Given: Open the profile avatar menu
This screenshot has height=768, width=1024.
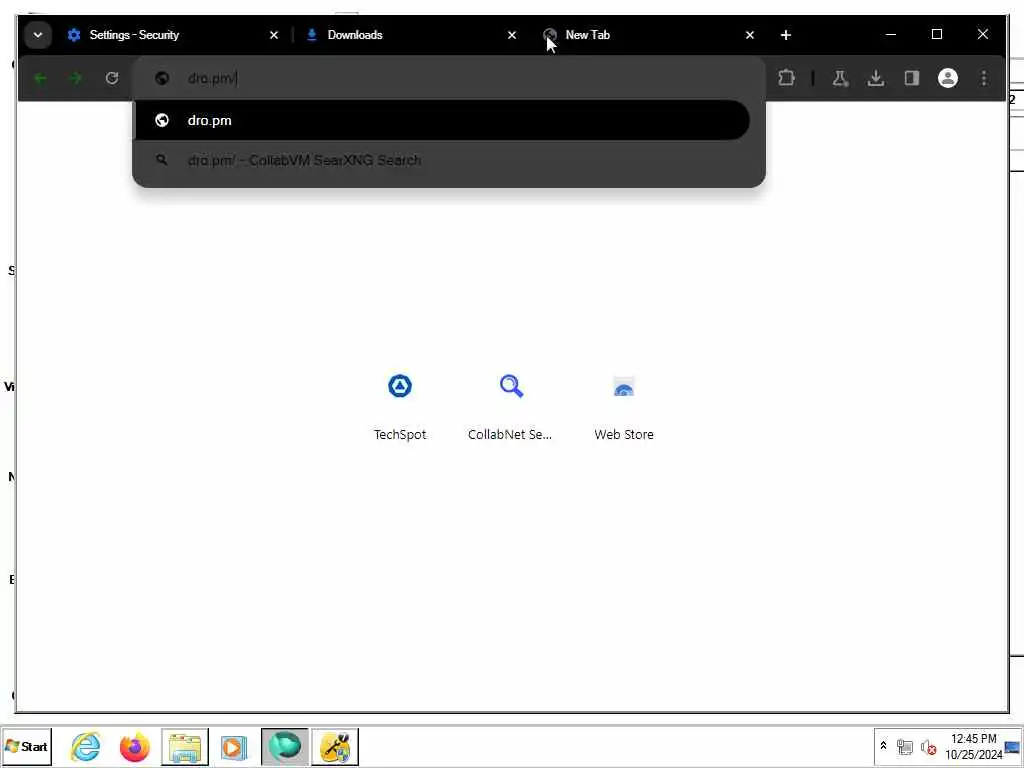Looking at the screenshot, I should (x=948, y=78).
